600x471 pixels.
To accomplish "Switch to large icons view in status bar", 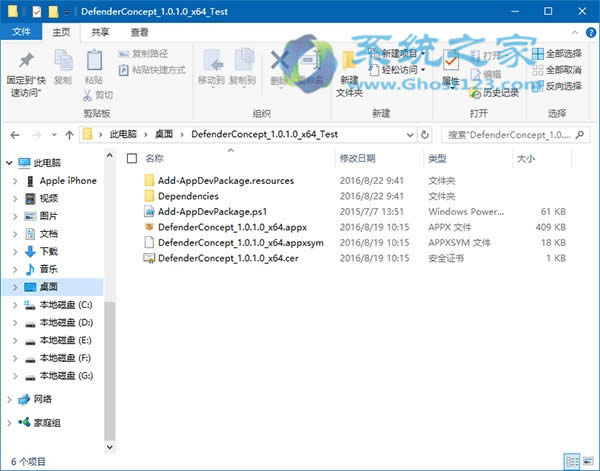I will (x=589, y=462).
